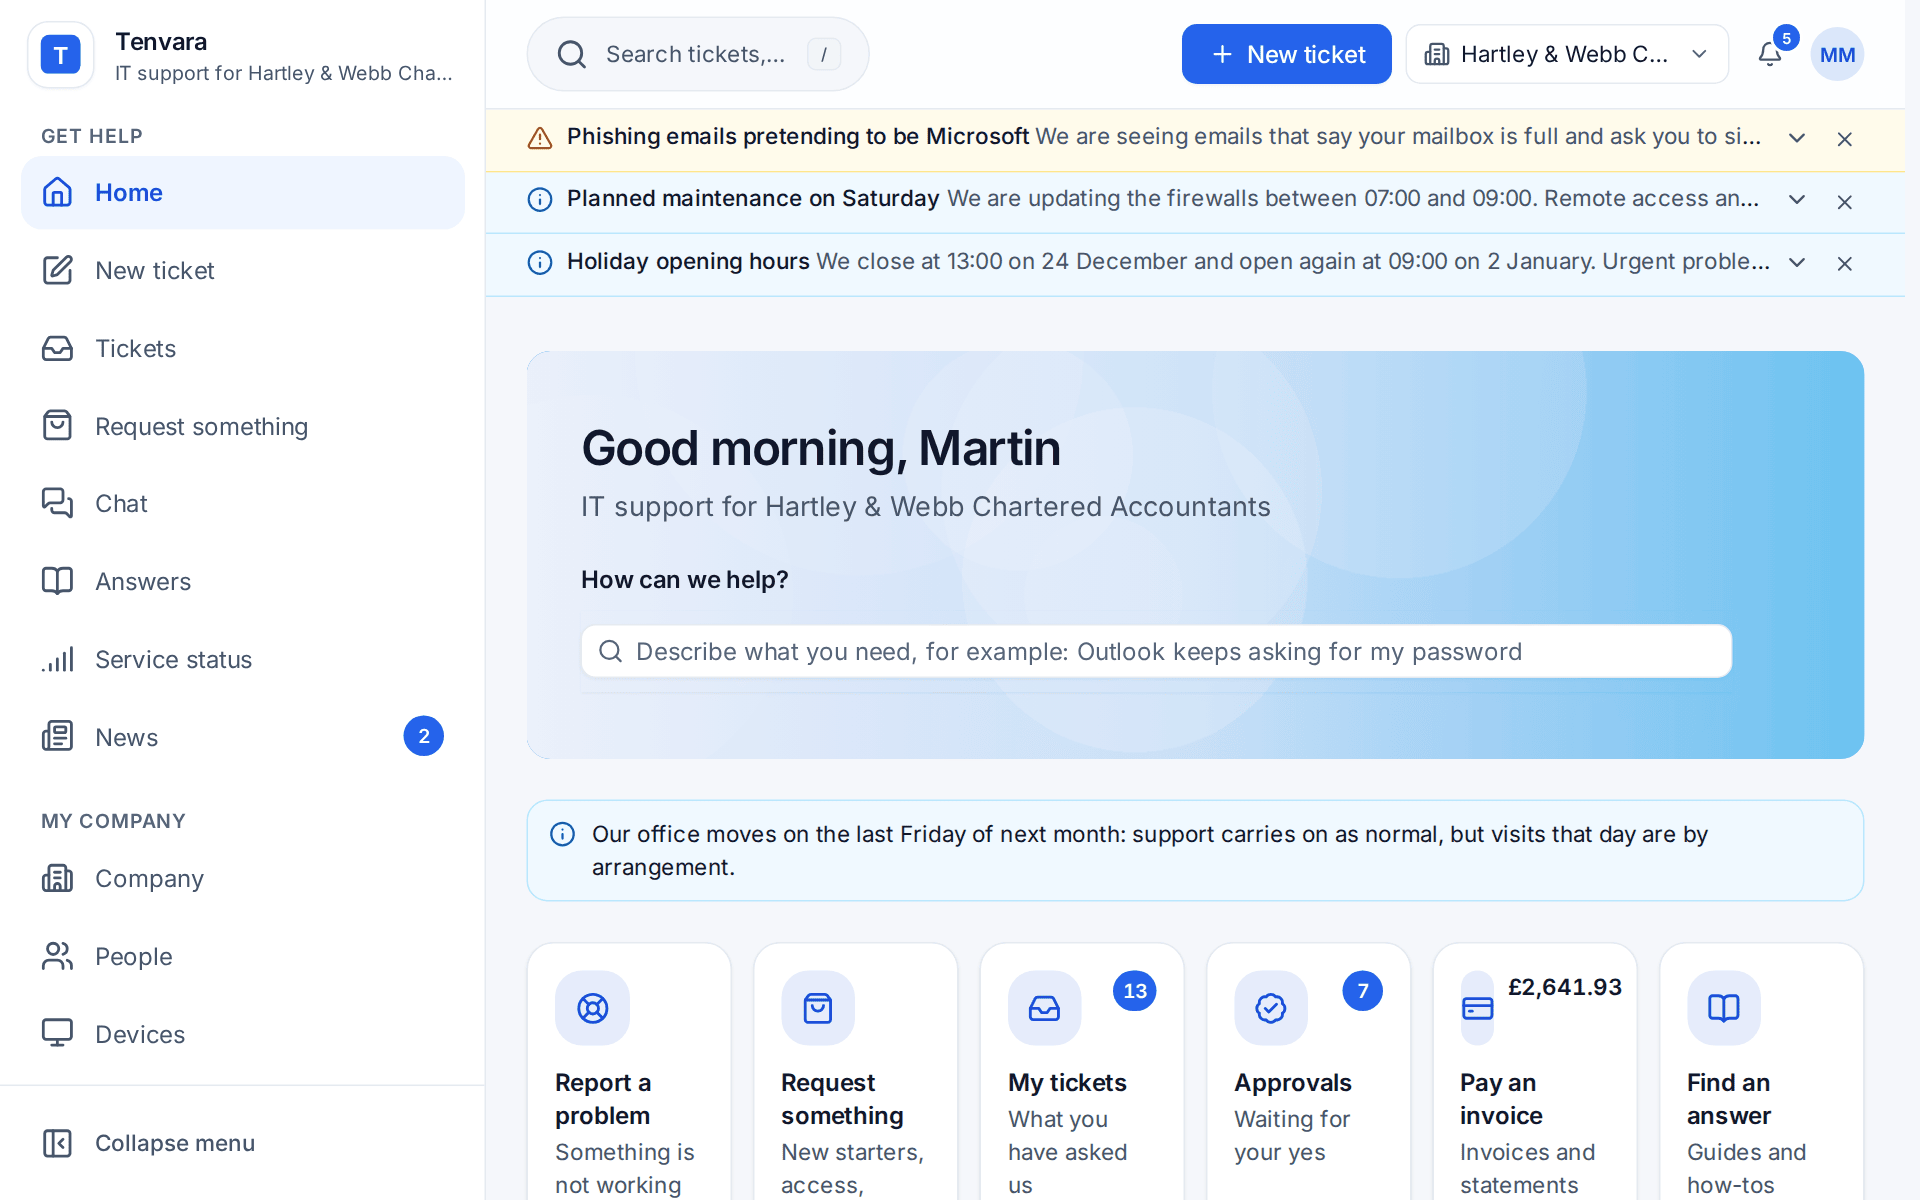Image resolution: width=1920 pixels, height=1200 pixels.
Task: Open Request something in the sidebar
Action: coord(243,426)
